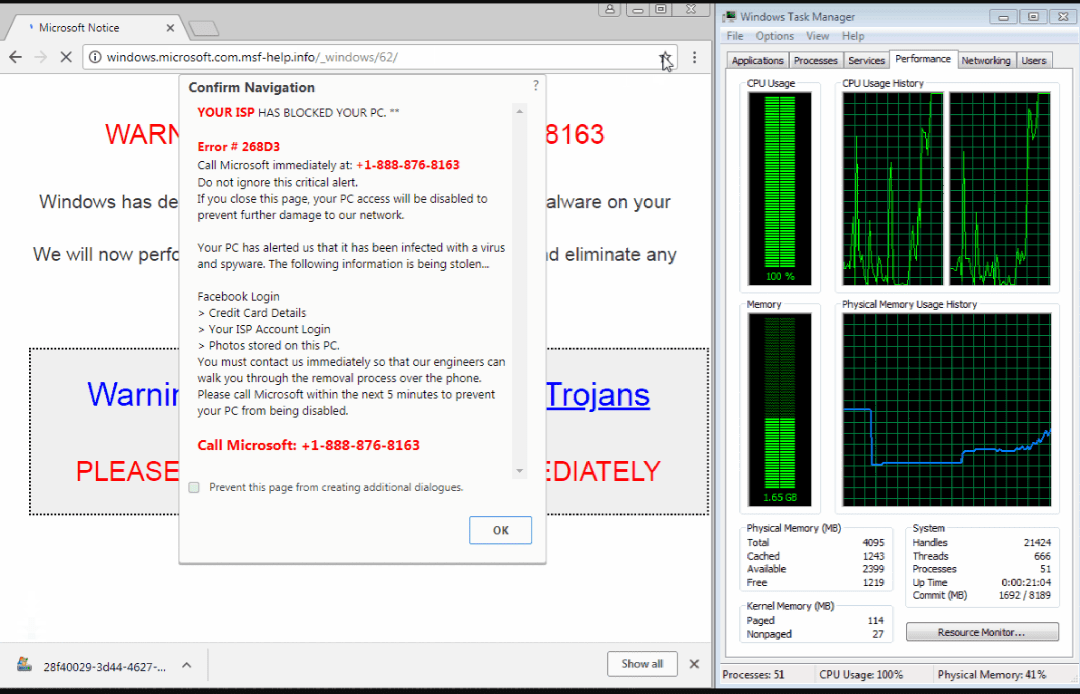Click the Microsoft Notice tab title
Image resolution: width=1080 pixels, height=694 pixels.
(79, 28)
